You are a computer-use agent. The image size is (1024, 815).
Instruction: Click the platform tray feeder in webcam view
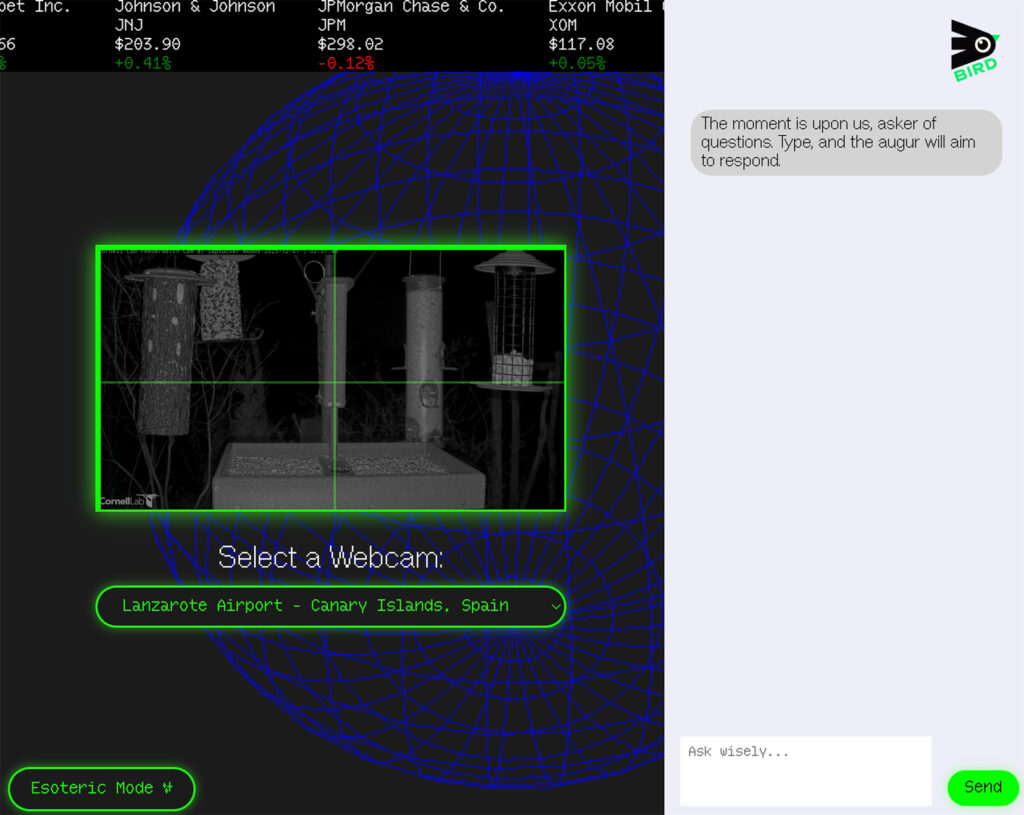[x=348, y=476]
